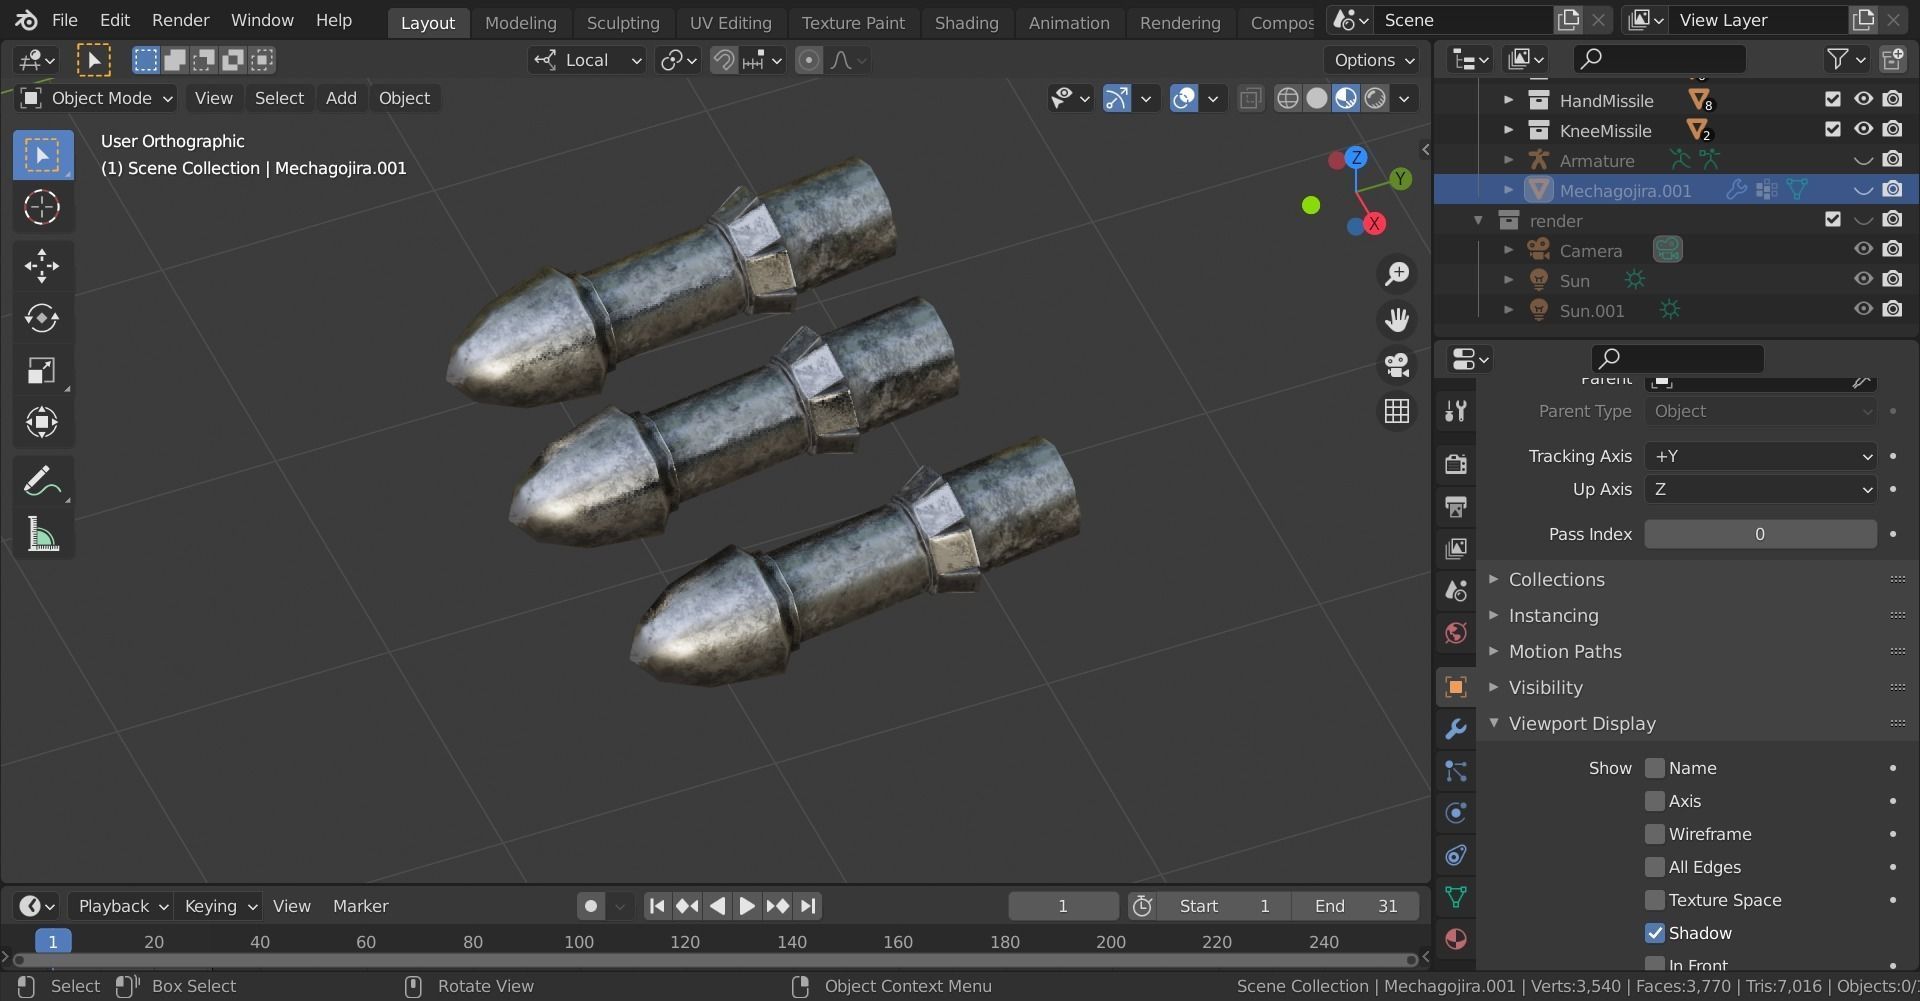Expand the Visibility panel
Viewport: 1920px width, 1001px height.
1545,687
